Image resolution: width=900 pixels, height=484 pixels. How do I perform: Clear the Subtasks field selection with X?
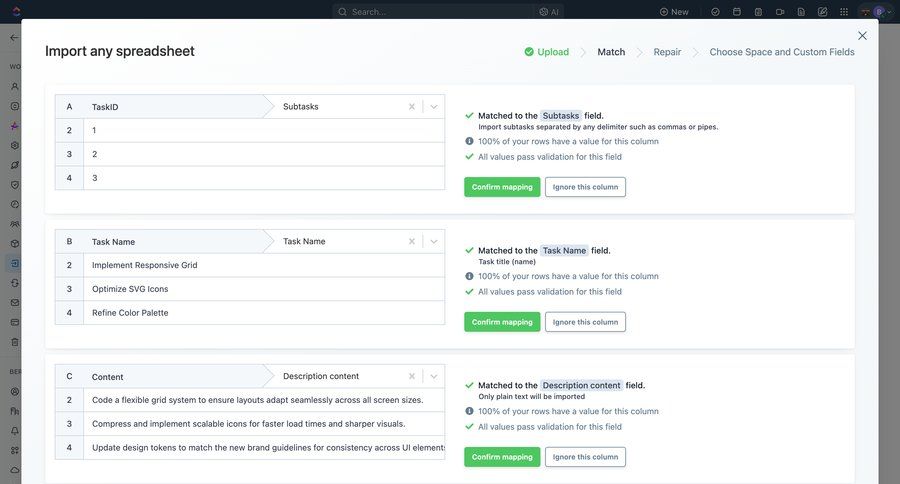tap(412, 107)
